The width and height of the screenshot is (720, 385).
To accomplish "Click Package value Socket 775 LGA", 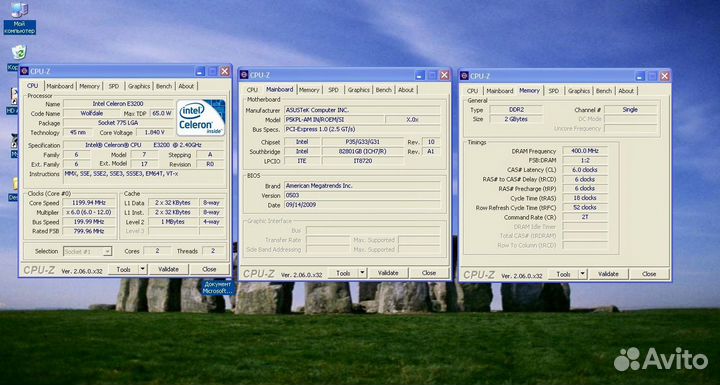I will (x=118, y=123).
